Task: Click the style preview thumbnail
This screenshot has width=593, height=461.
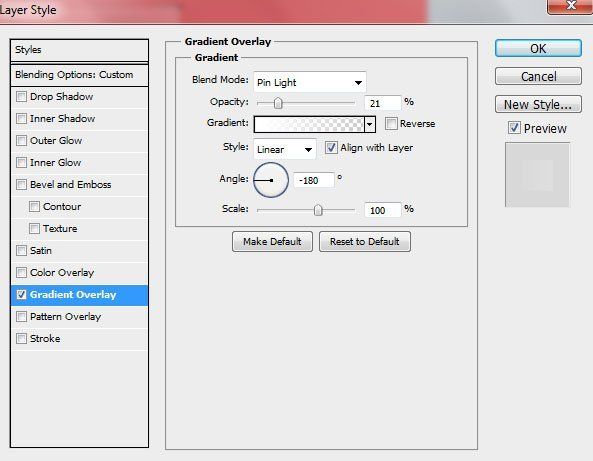Action: (537, 175)
